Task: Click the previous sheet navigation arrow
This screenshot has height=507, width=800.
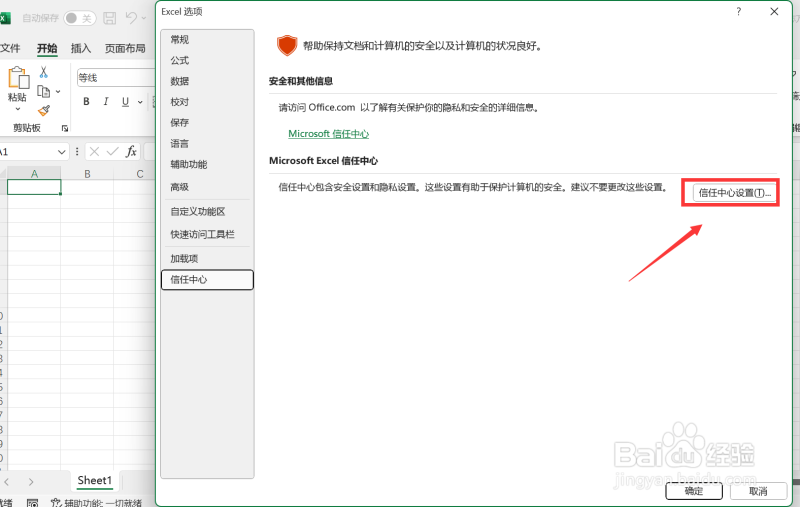Action: pyautogui.click(x=7, y=481)
